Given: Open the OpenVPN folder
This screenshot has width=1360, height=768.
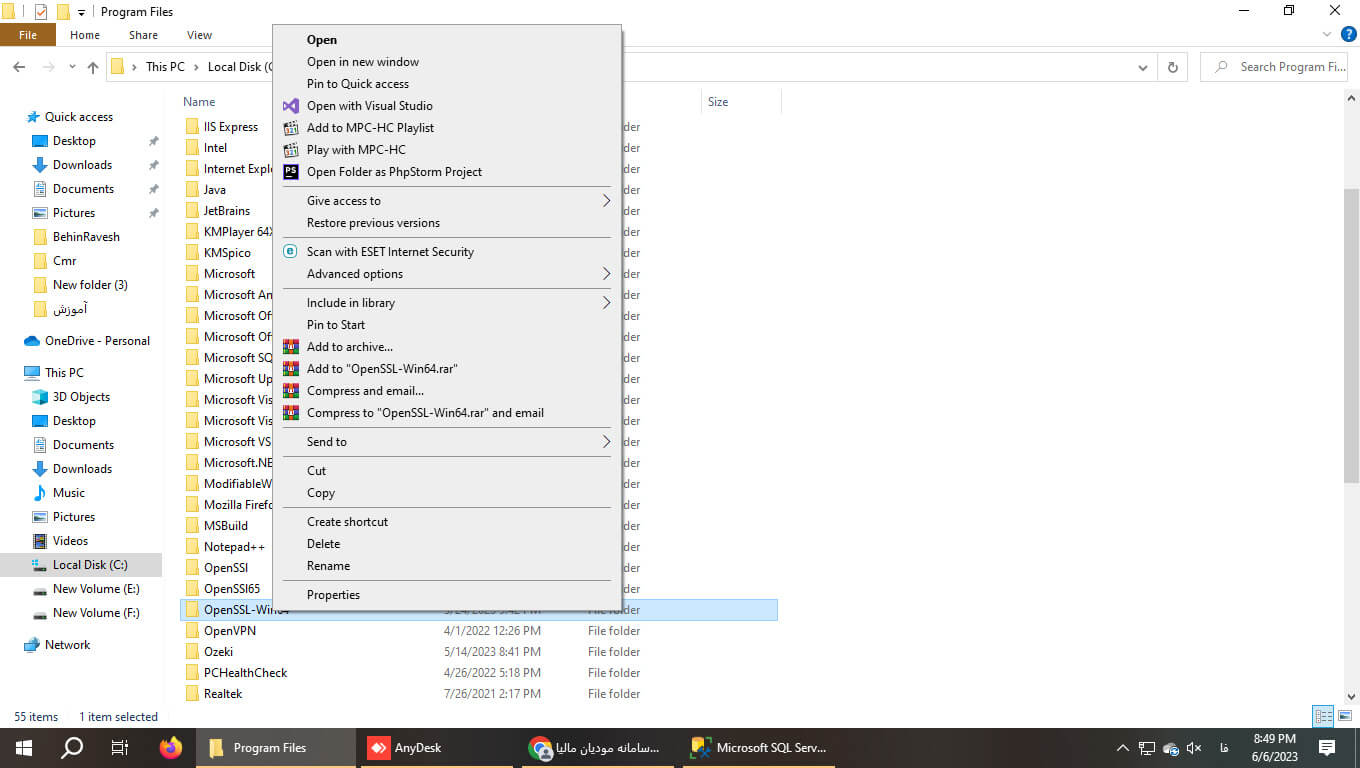Looking at the screenshot, I should (x=231, y=631).
